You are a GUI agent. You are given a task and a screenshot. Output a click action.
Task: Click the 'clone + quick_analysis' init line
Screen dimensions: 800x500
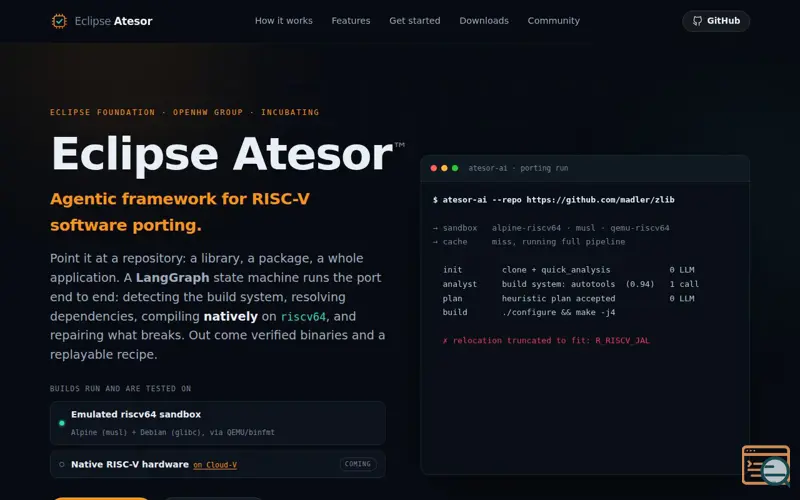[556, 270]
